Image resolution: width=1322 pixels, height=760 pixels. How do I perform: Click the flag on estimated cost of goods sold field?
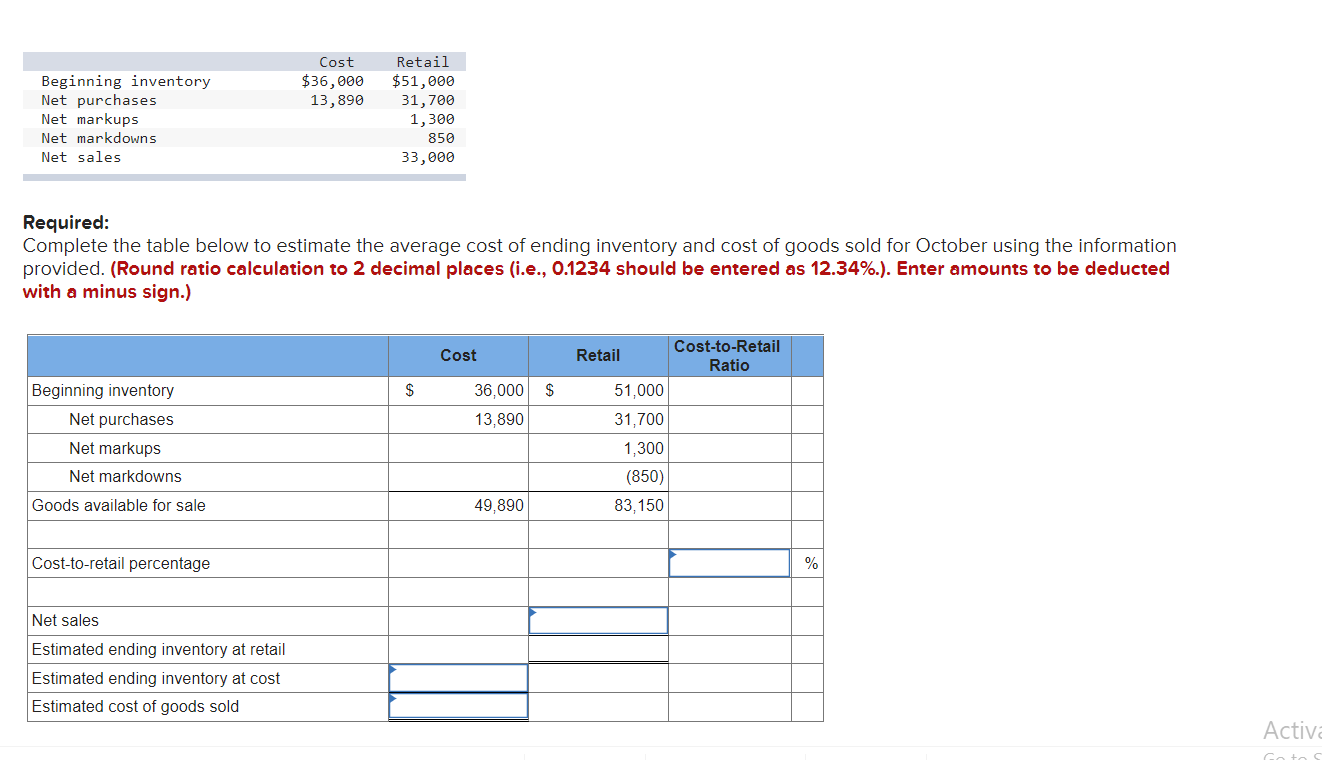point(392,697)
